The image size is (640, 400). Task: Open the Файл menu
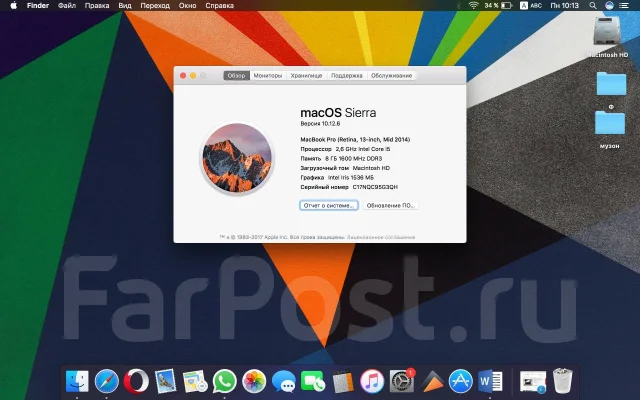pos(67,5)
